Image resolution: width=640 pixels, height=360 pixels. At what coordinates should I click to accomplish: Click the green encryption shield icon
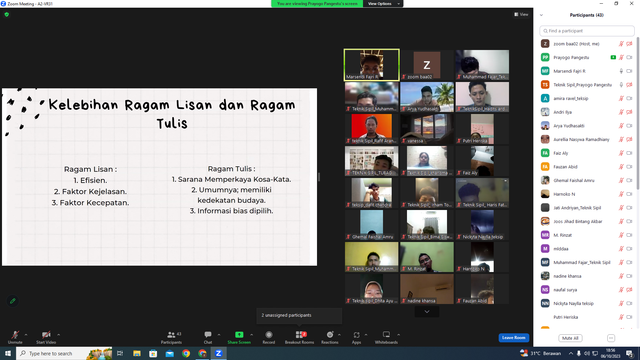[x=7, y=14]
